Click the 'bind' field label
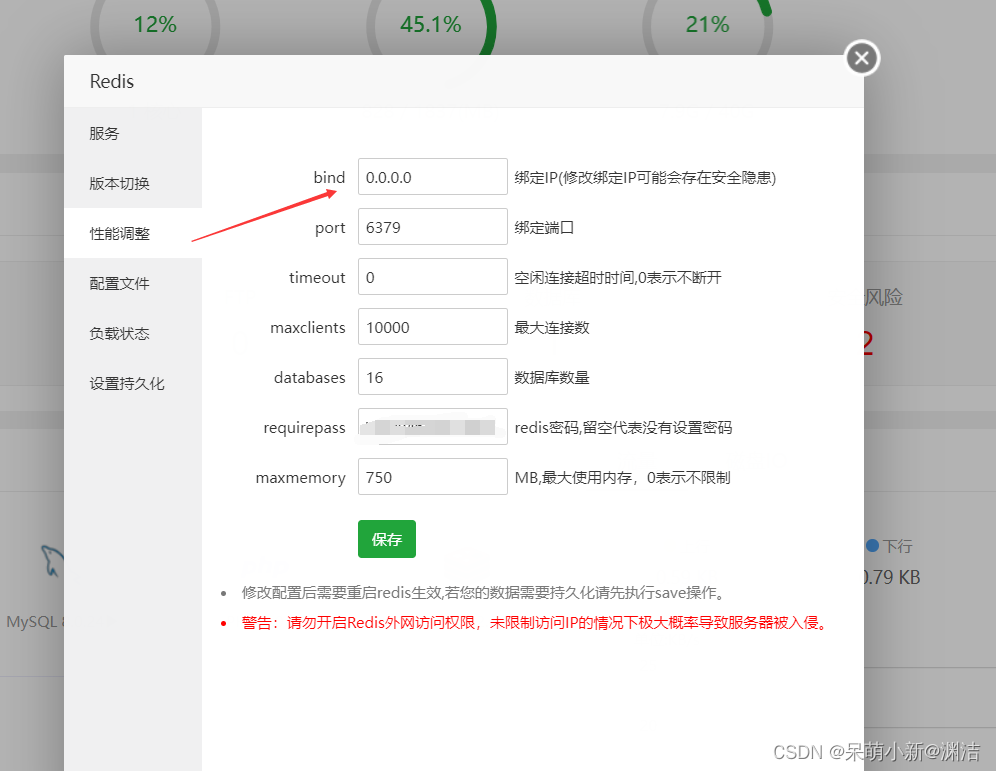996x771 pixels. [x=329, y=177]
